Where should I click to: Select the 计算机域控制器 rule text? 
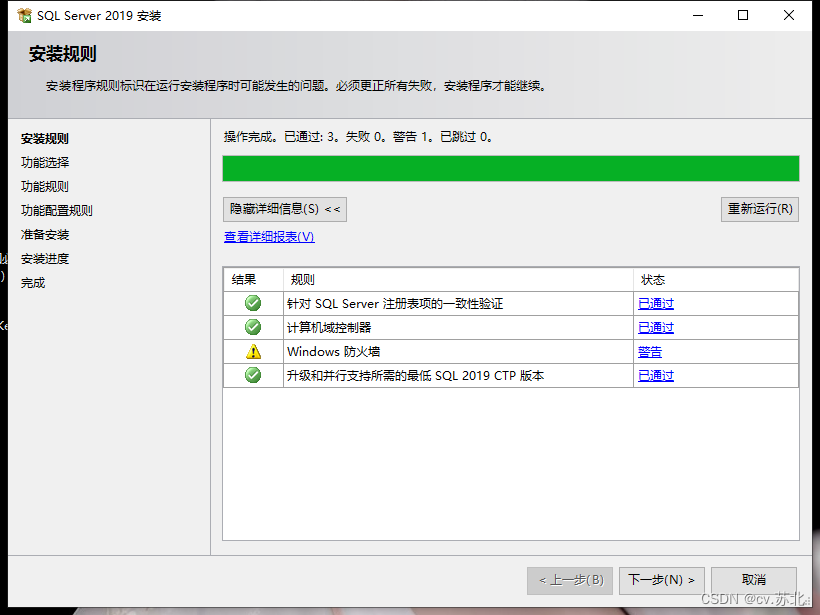tap(329, 328)
